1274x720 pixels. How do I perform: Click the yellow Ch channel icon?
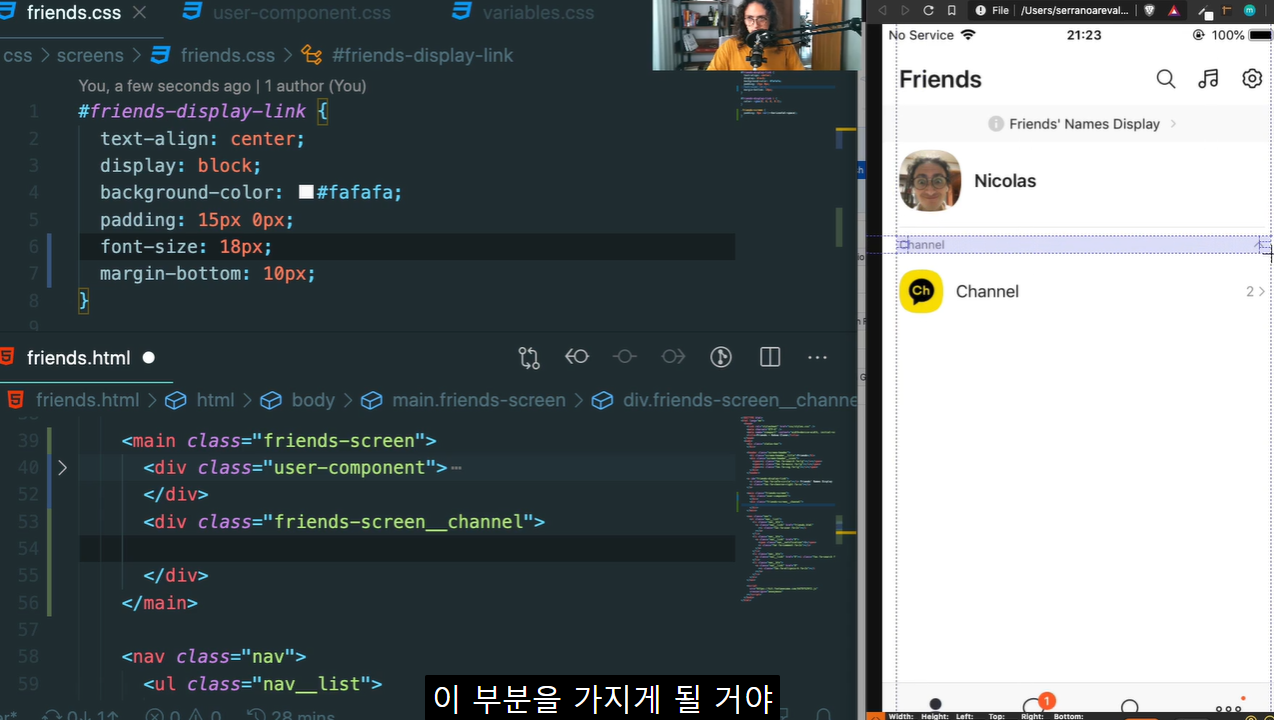(921, 291)
